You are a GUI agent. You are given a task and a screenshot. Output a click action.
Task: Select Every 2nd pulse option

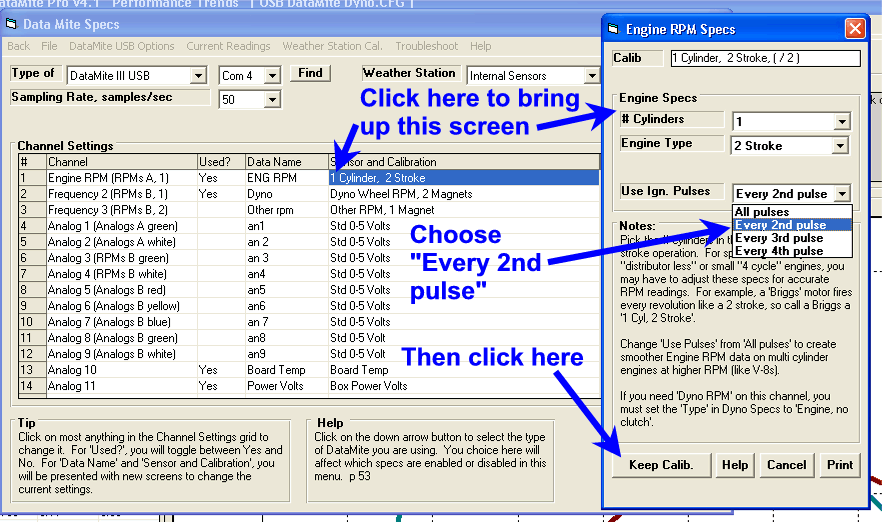[x=793, y=225]
